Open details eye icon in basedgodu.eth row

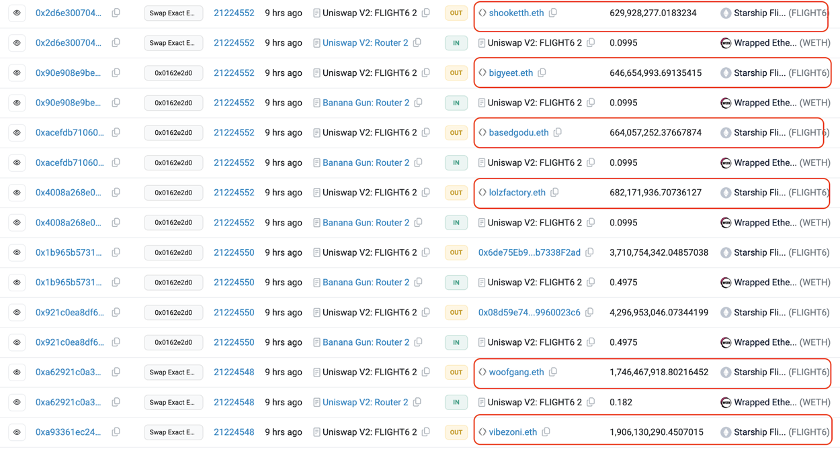17,133
